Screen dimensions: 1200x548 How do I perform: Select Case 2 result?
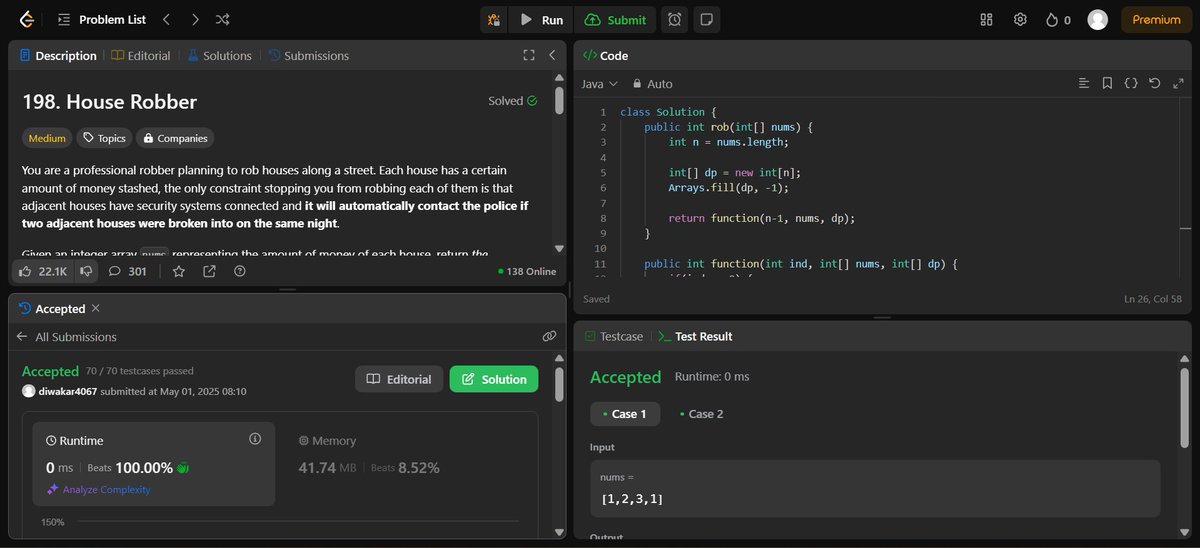coord(701,414)
